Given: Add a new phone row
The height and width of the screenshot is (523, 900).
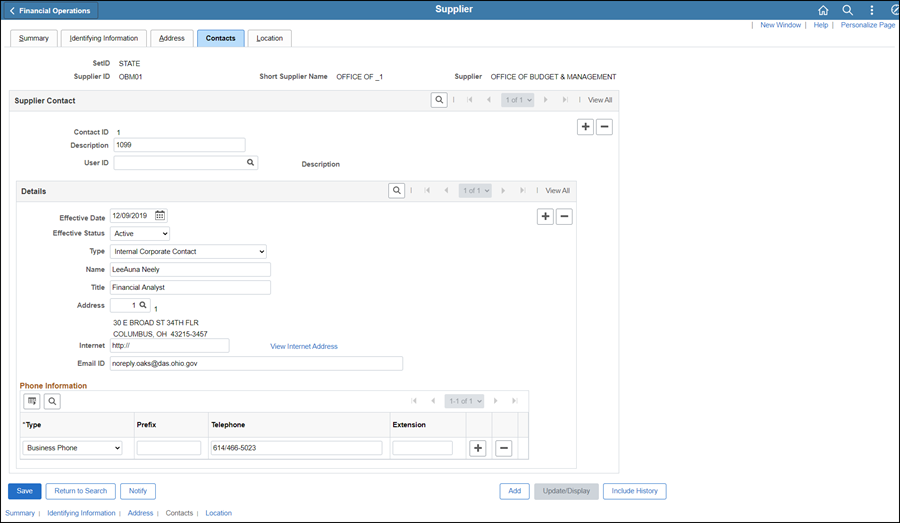Looking at the screenshot, I should (478, 448).
